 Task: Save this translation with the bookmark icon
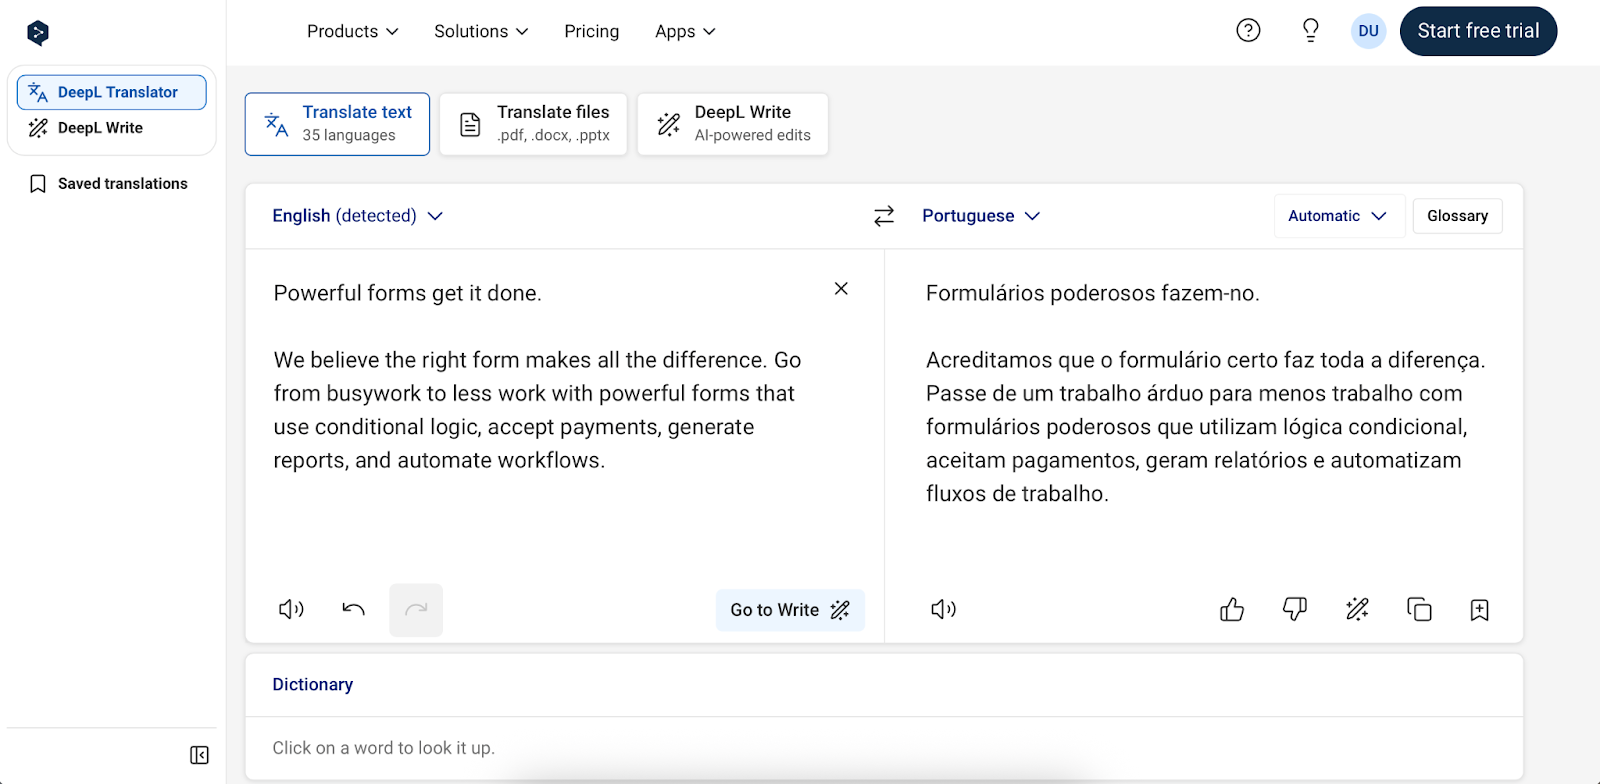[1480, 609]
